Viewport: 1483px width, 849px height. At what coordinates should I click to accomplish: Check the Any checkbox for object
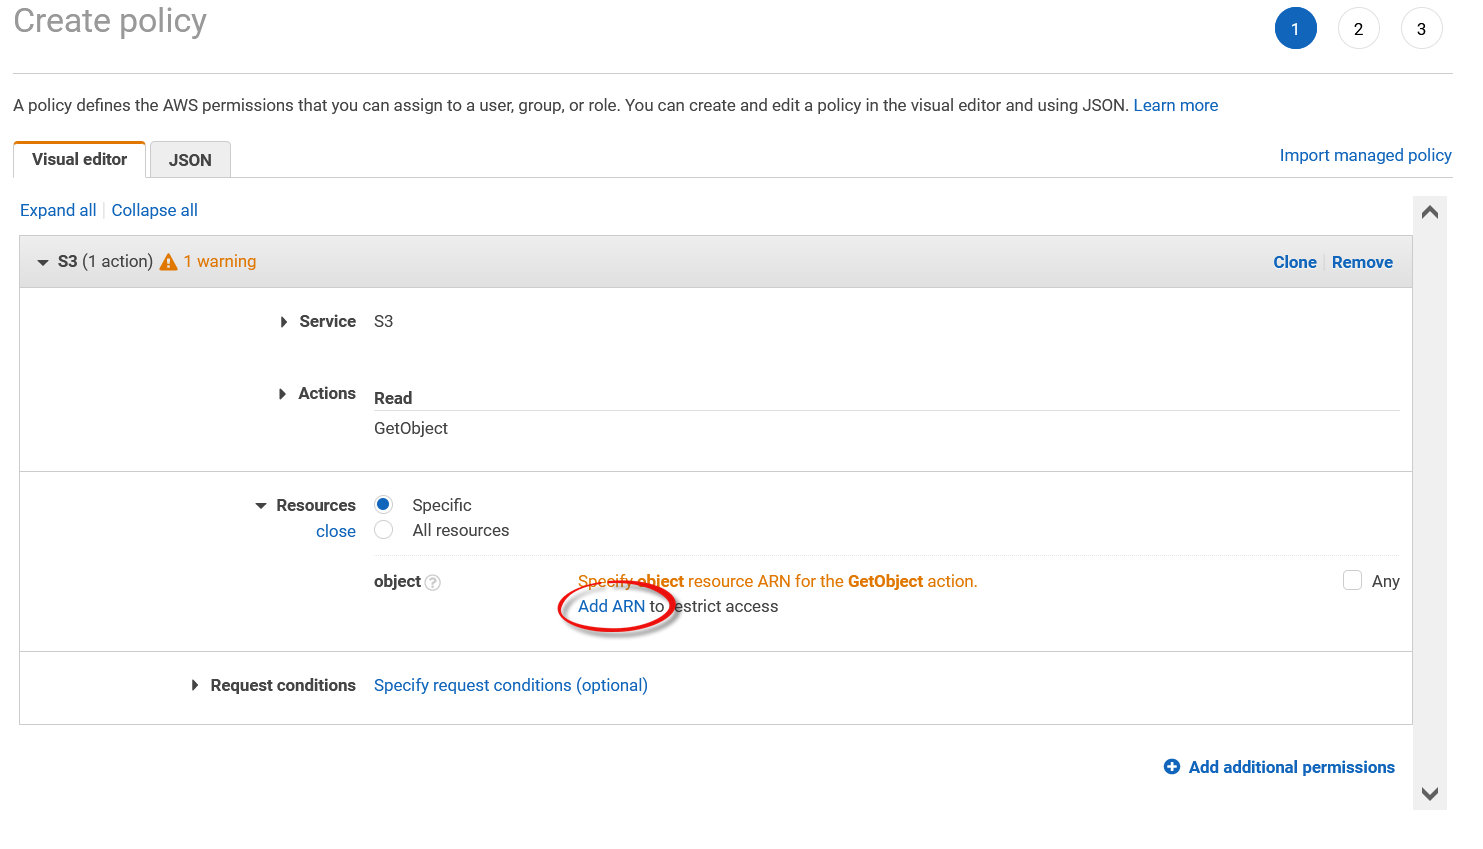[1352, 581]
